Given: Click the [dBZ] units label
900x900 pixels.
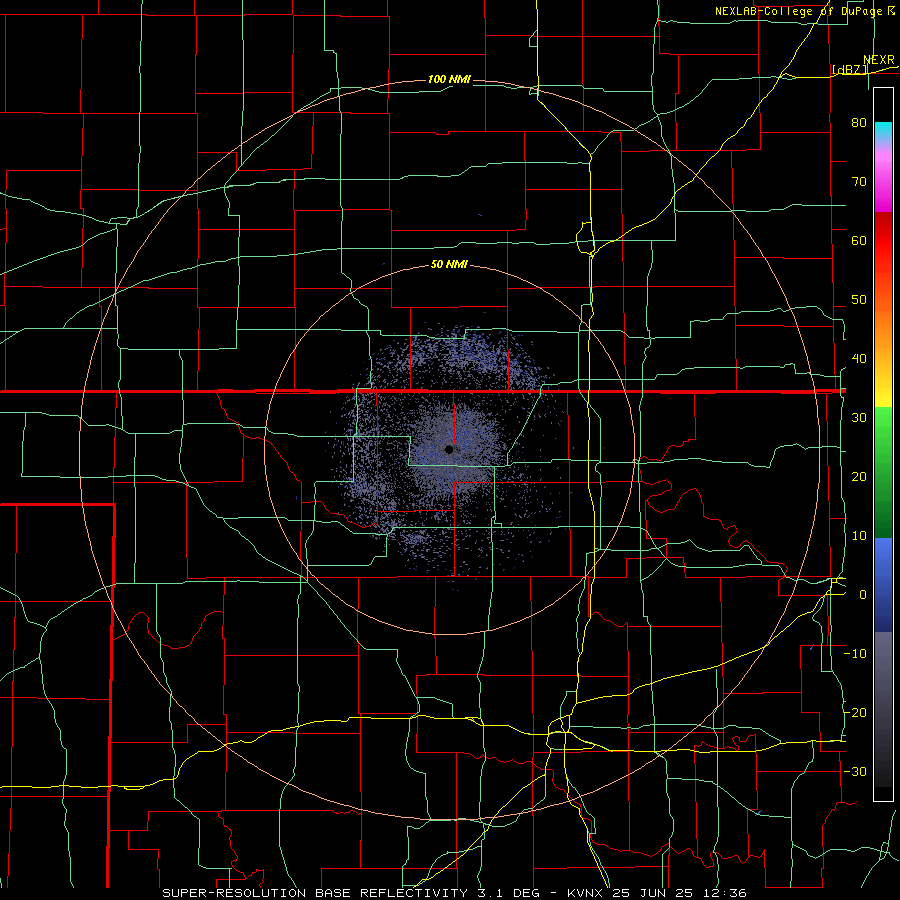Looking at the screenshot, I should point(850,70).
